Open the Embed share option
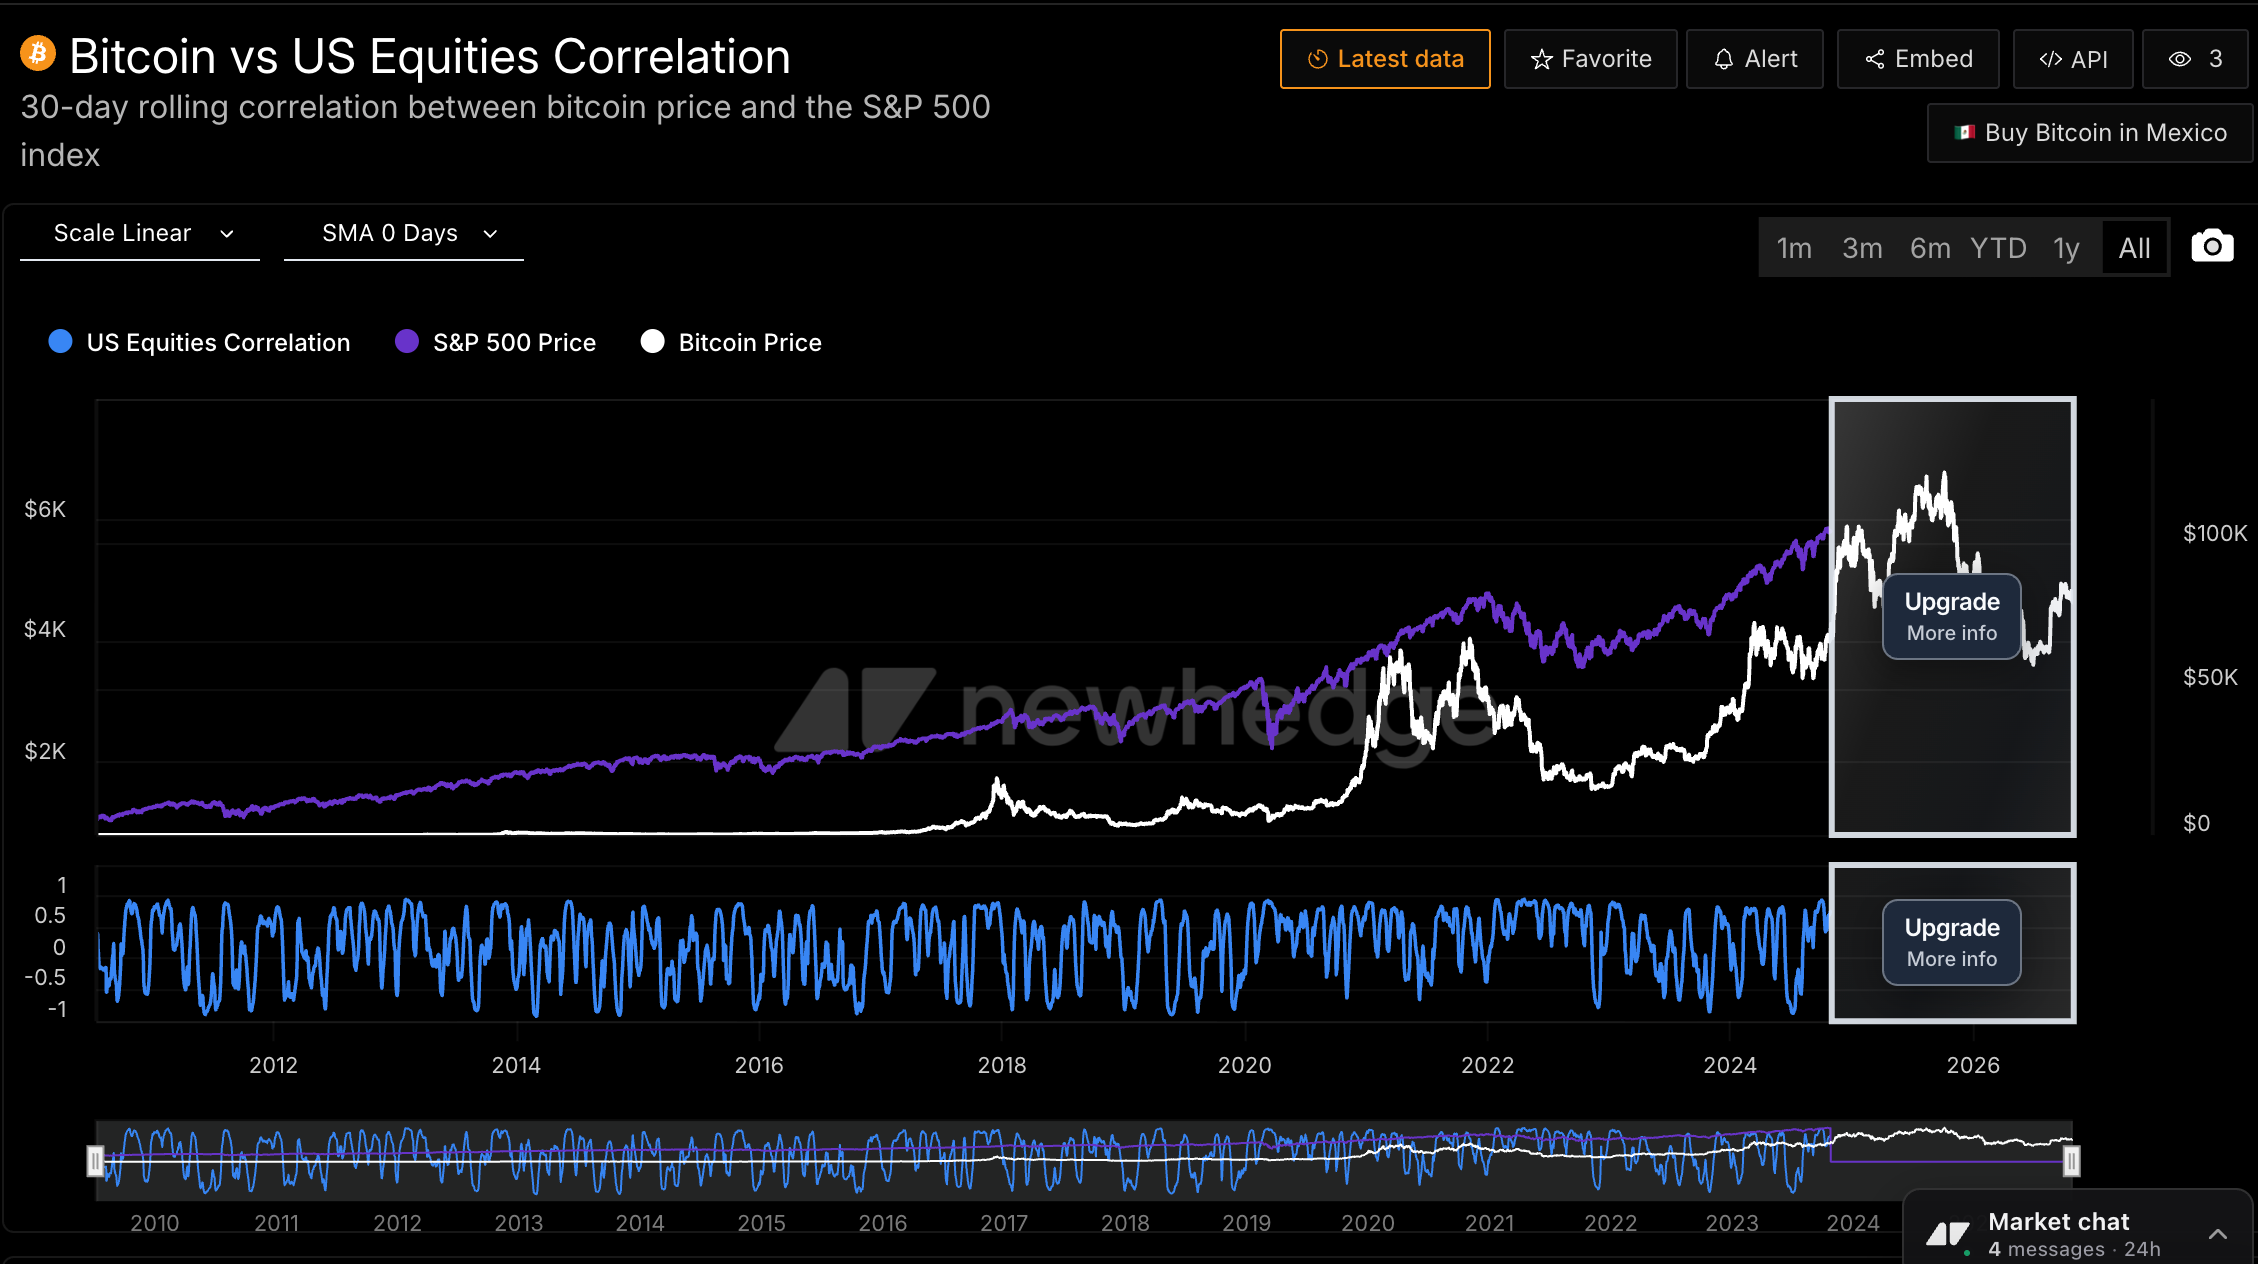 pos(1918,59)
